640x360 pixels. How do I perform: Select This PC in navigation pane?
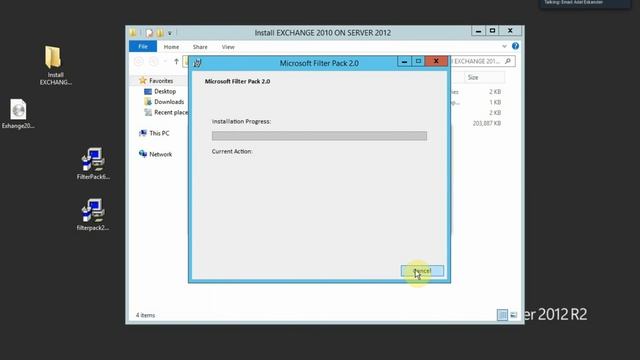click(159, 133)
